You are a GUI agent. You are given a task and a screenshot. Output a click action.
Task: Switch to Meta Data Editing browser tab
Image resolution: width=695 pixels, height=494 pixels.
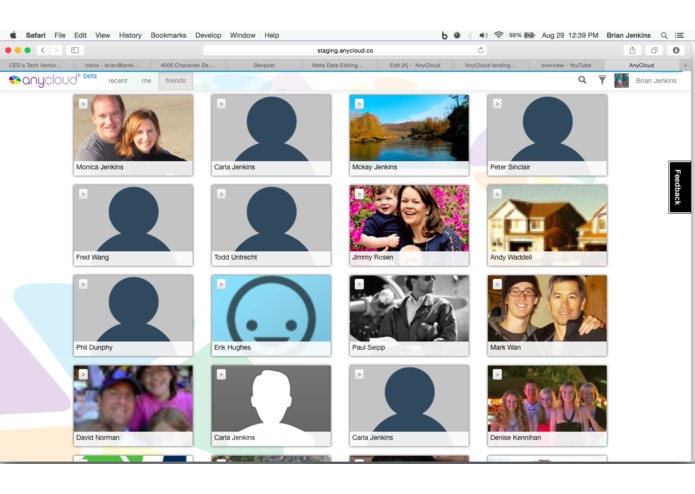[337, 65]
